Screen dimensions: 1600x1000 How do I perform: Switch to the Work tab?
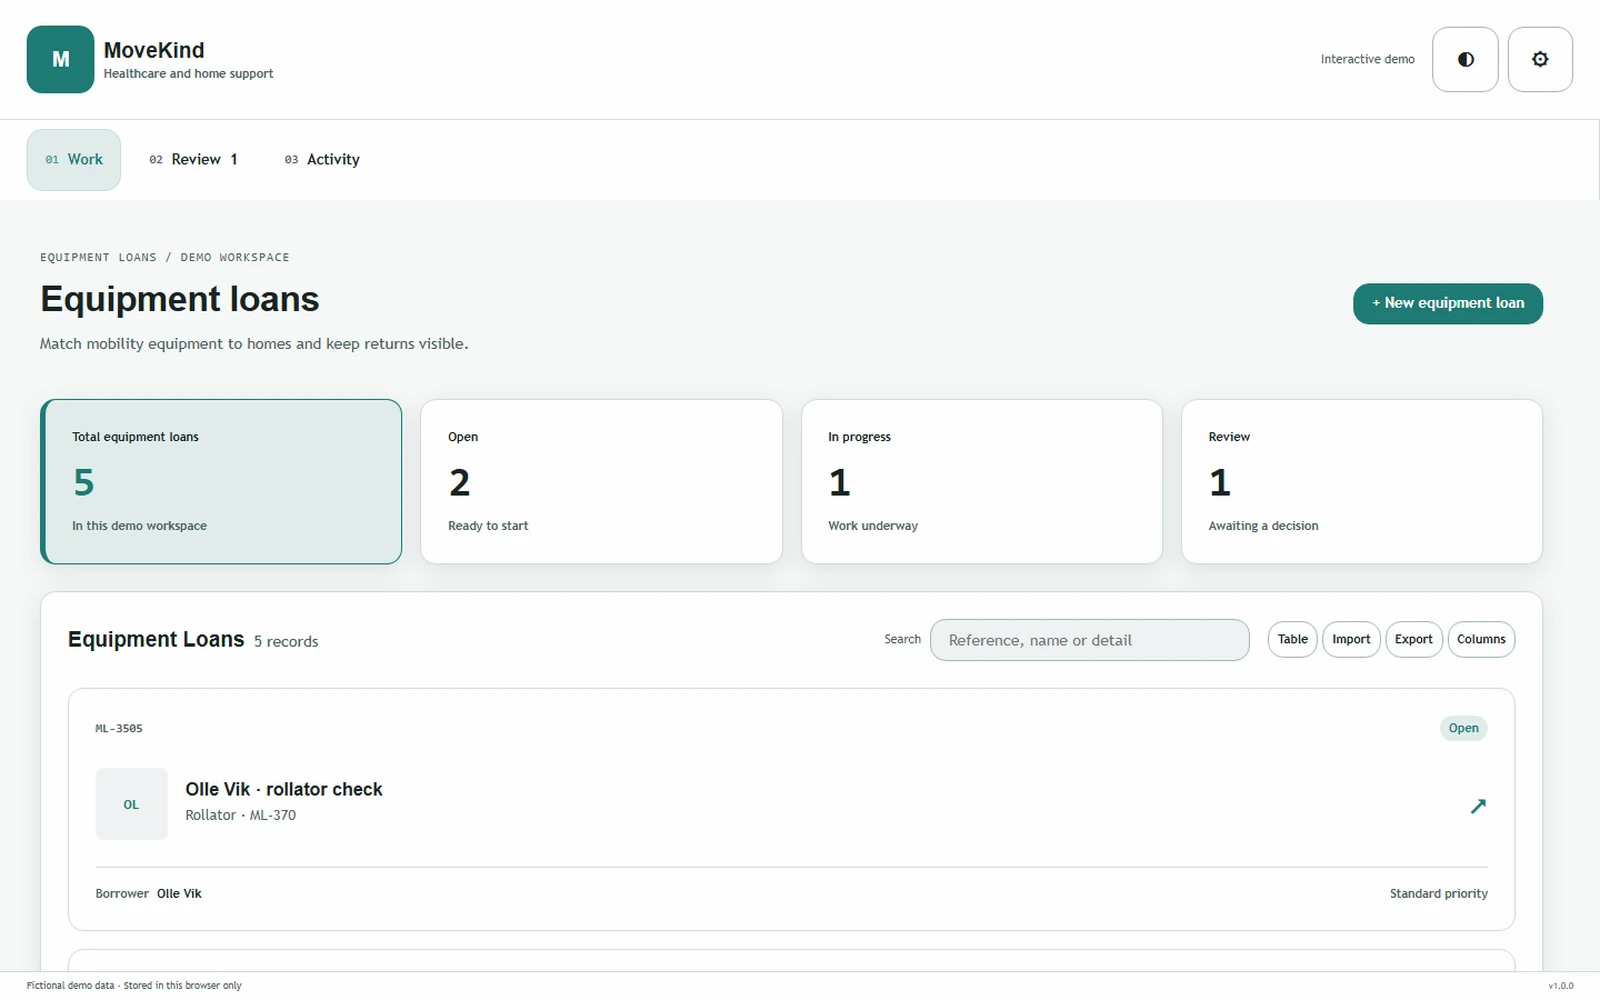[74, 159]
